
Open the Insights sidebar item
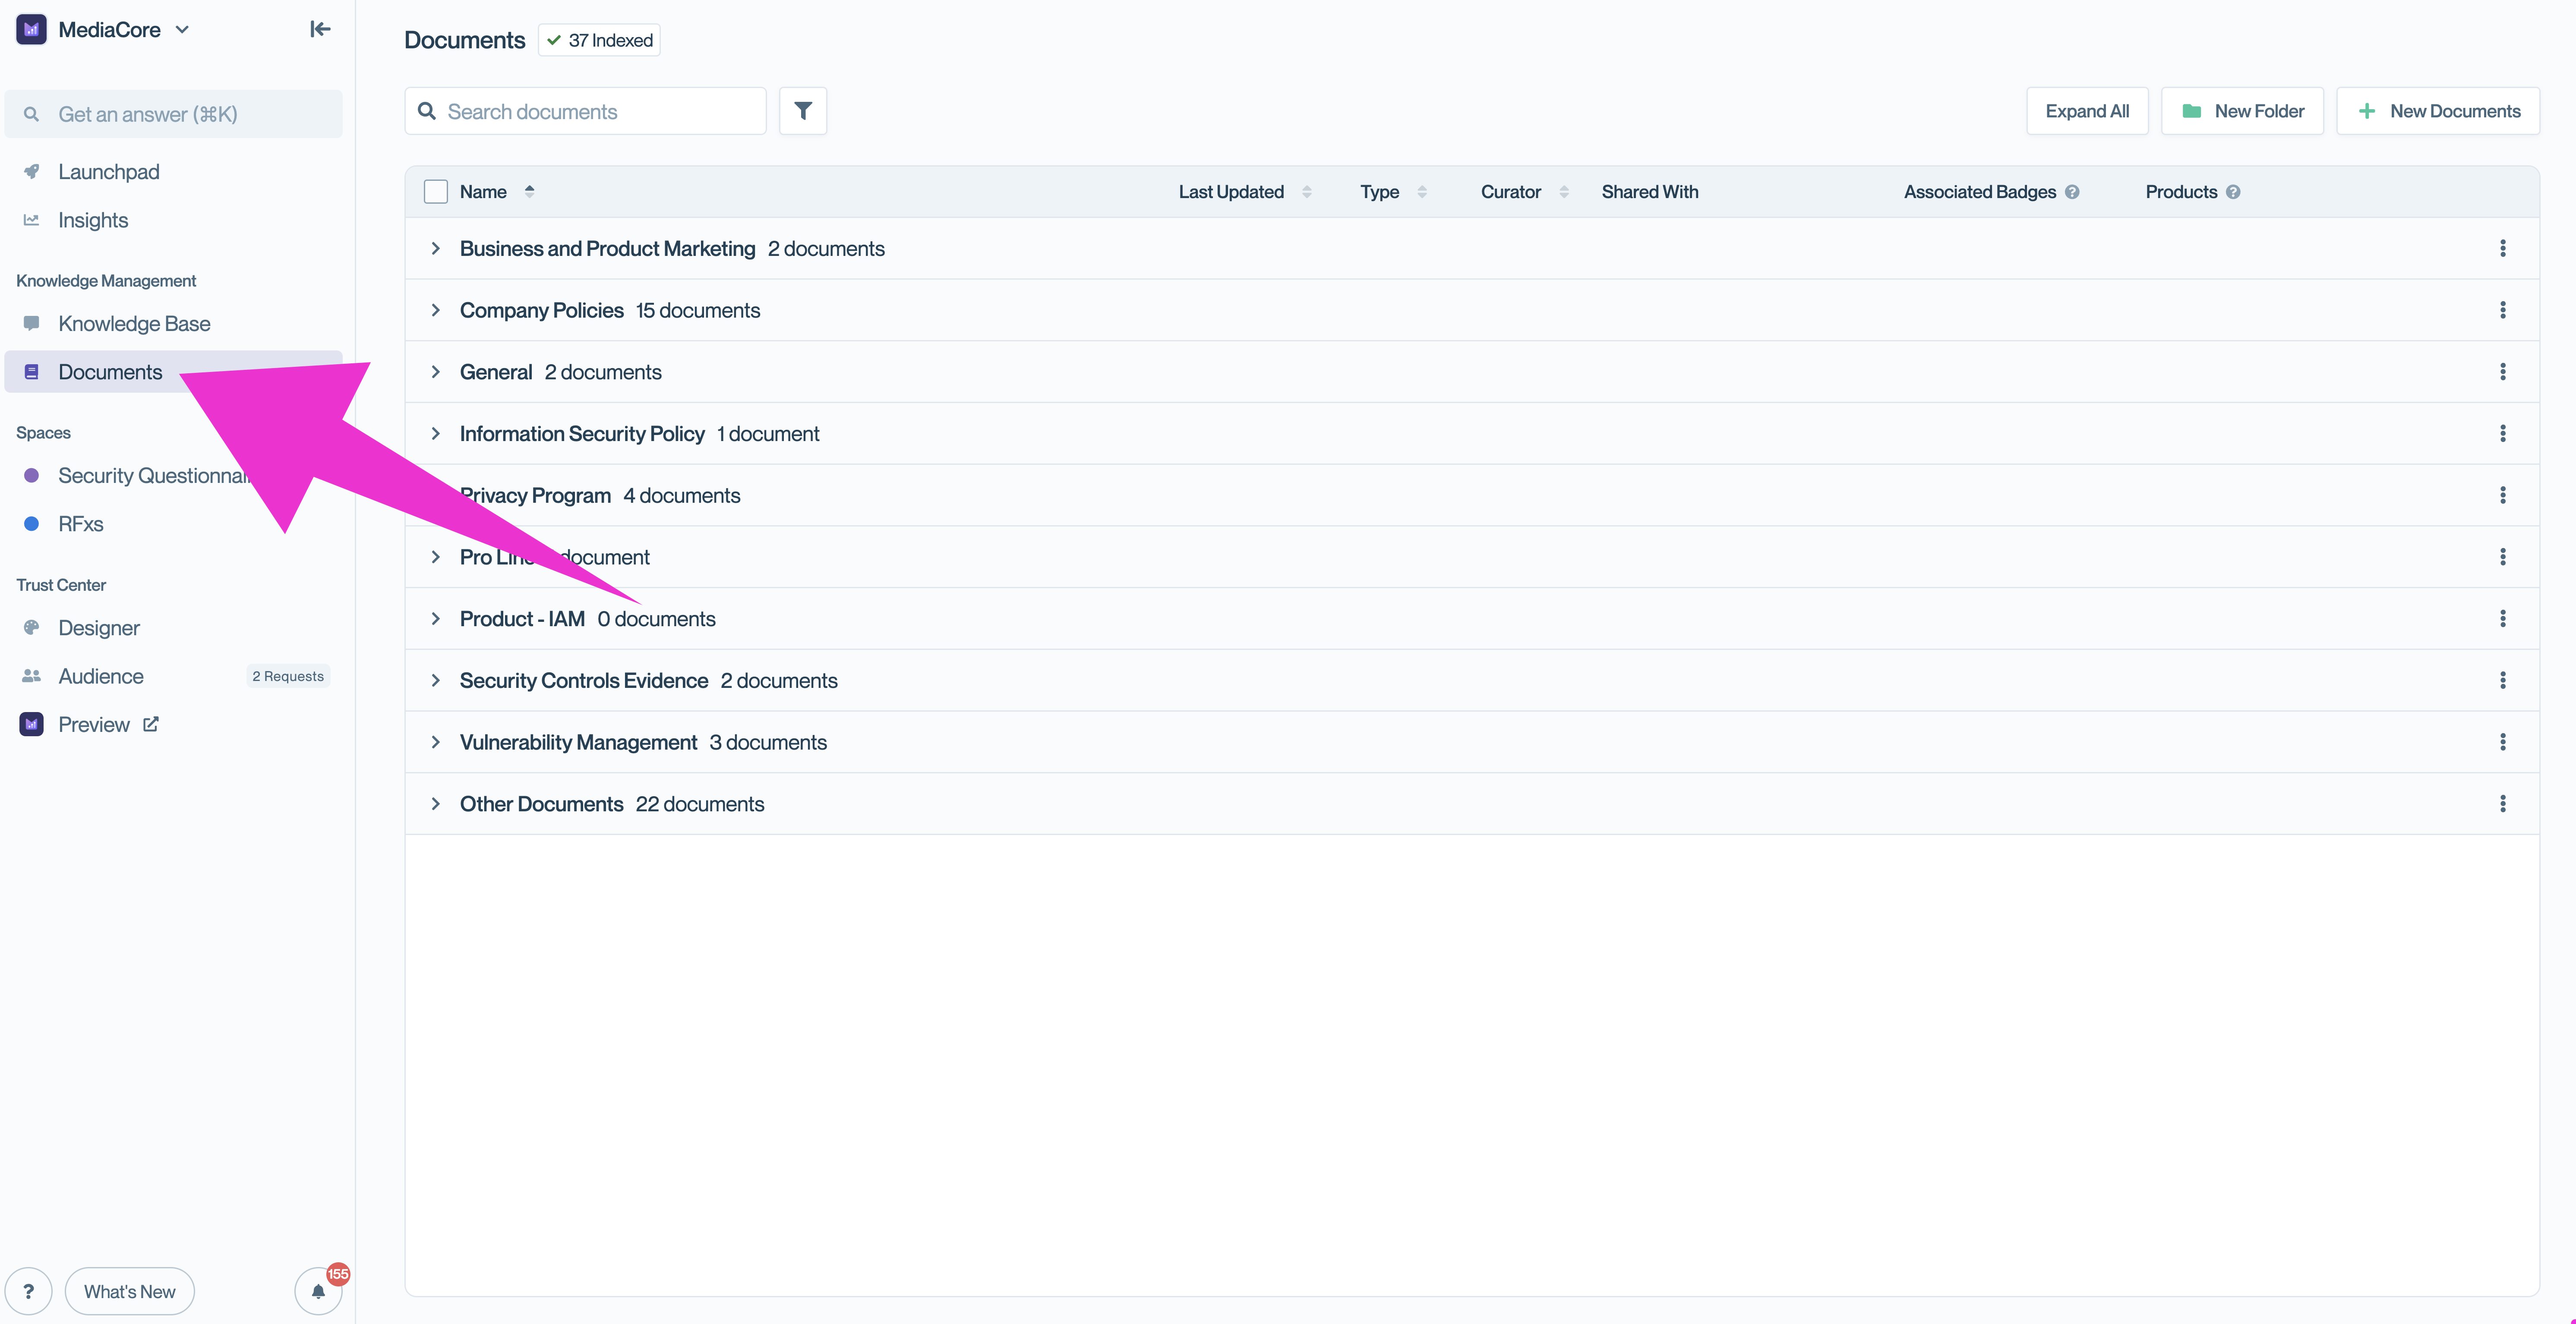(93, 220)
